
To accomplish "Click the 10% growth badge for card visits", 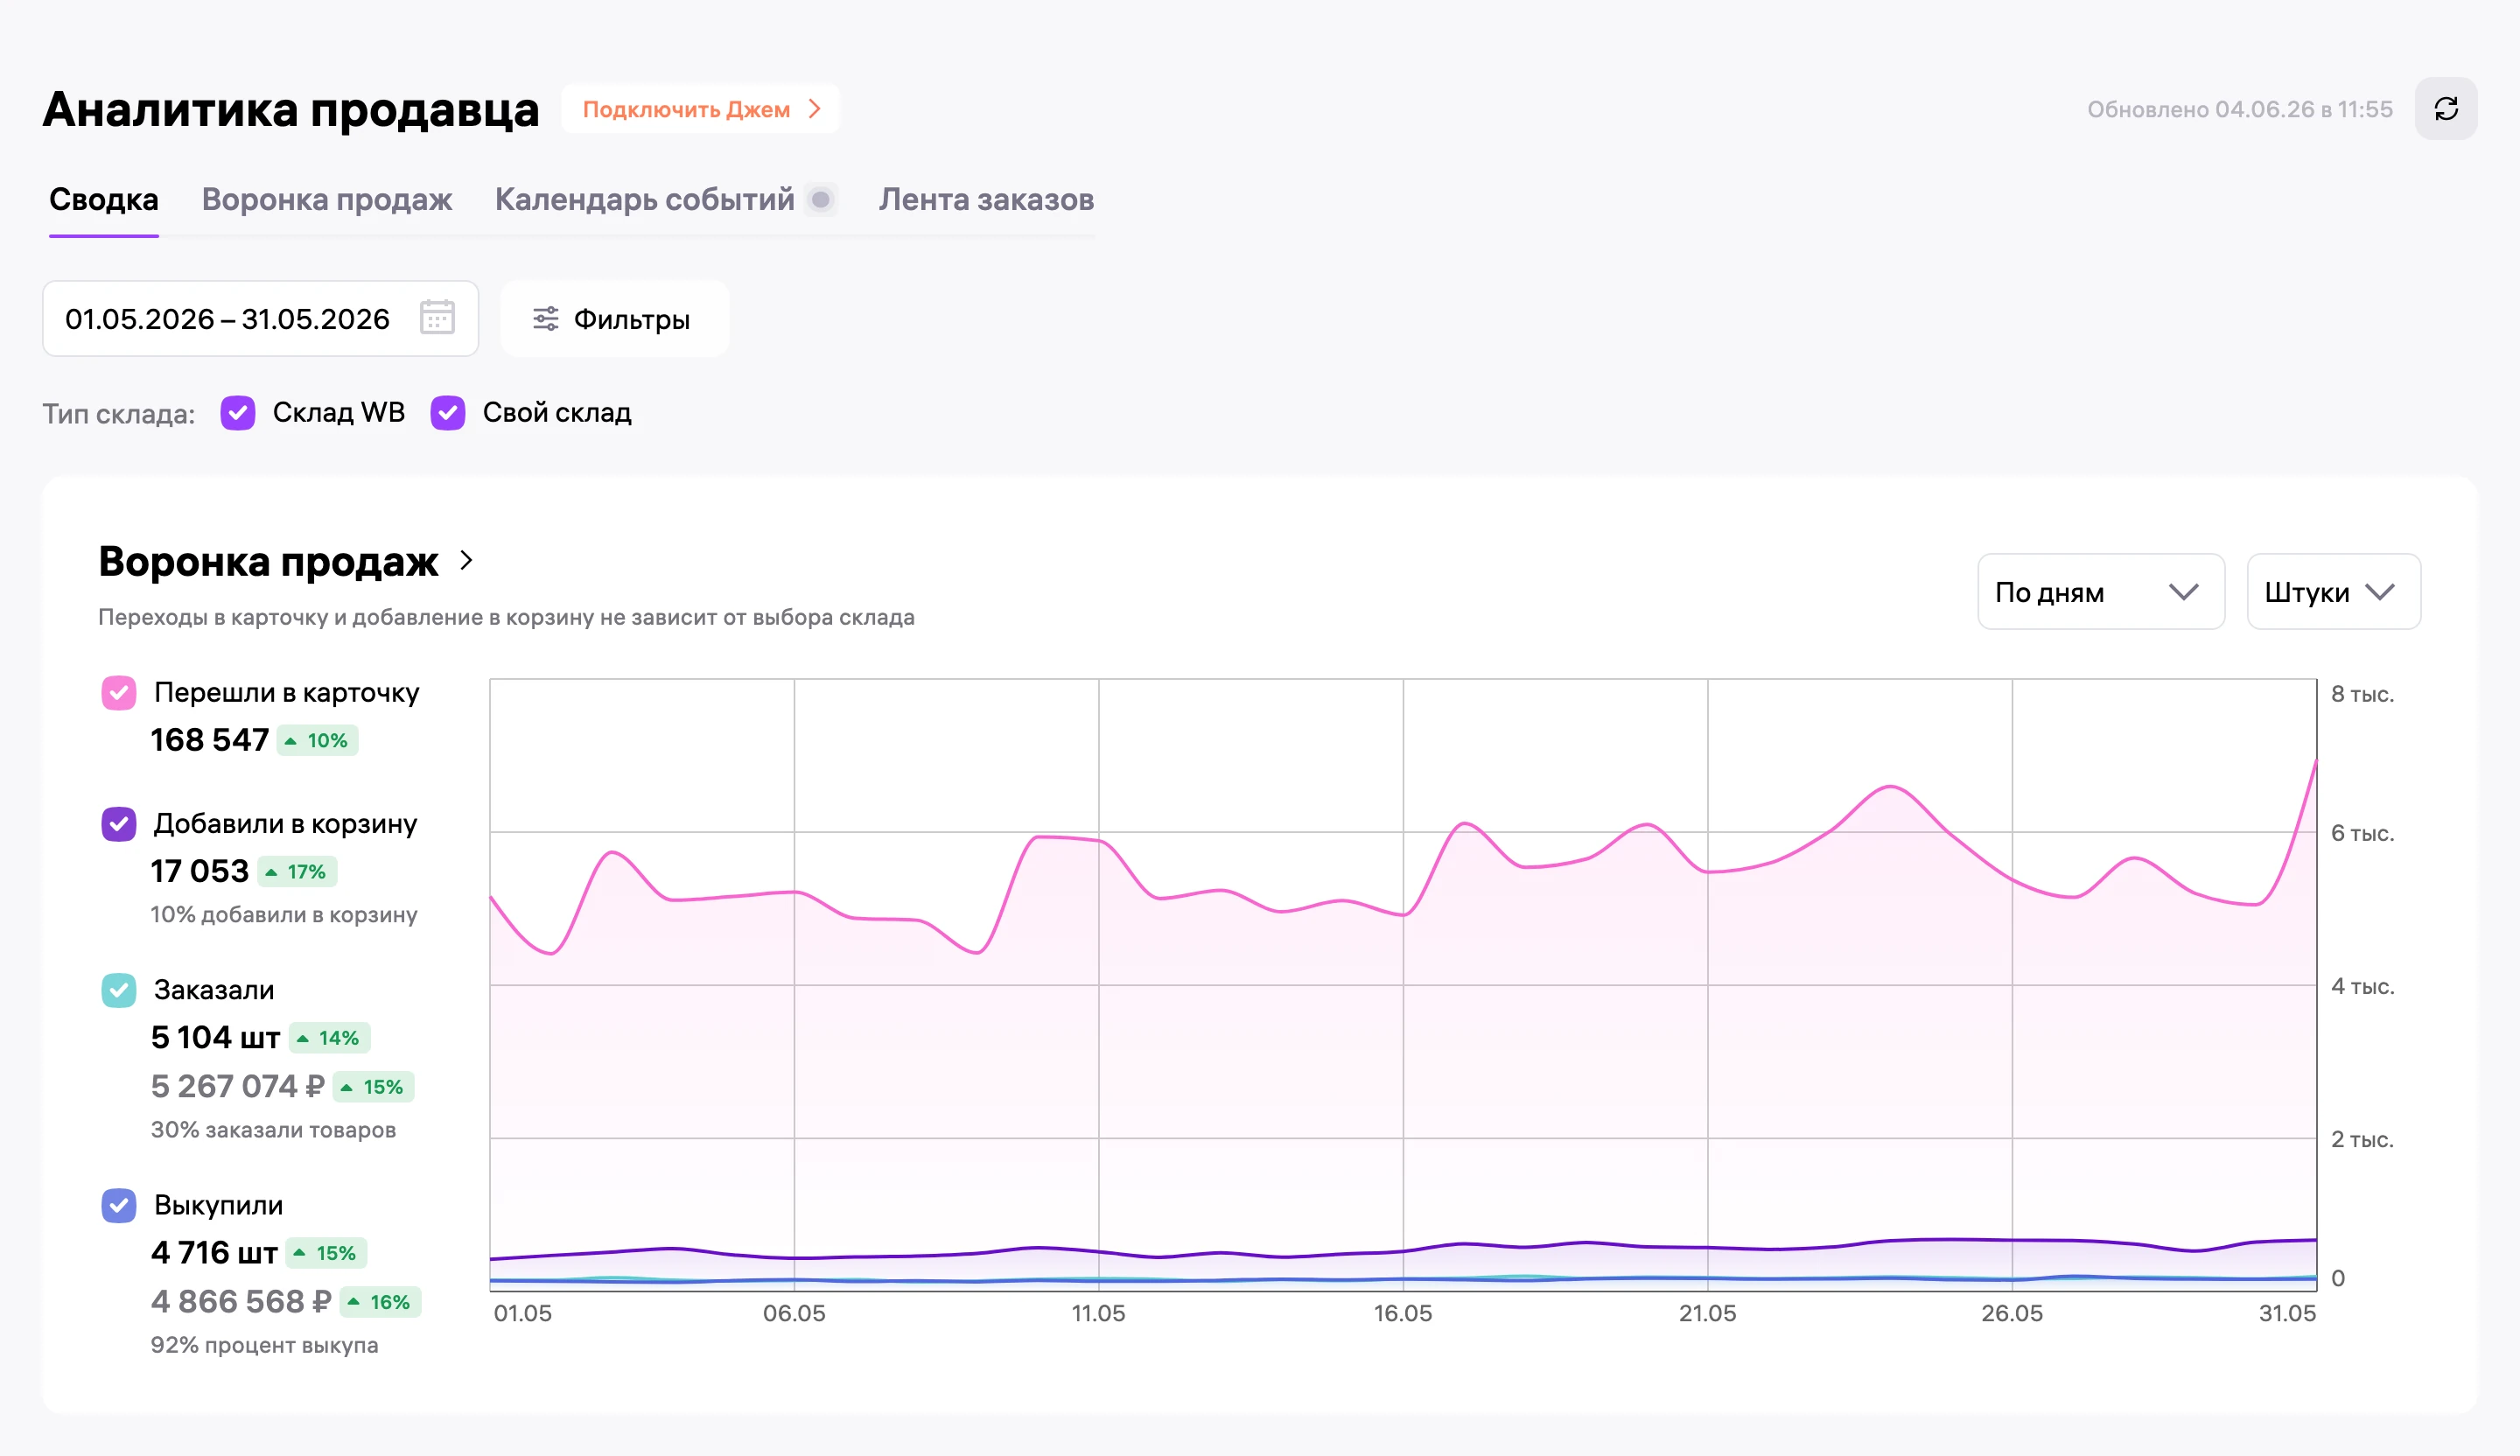I will pos(317,741).
